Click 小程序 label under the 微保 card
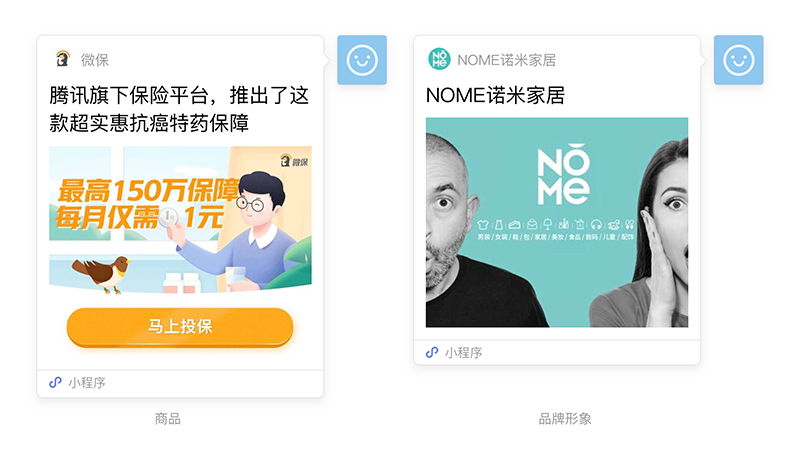The height and width of the screenshot is (450, 800). pos(87,383)
